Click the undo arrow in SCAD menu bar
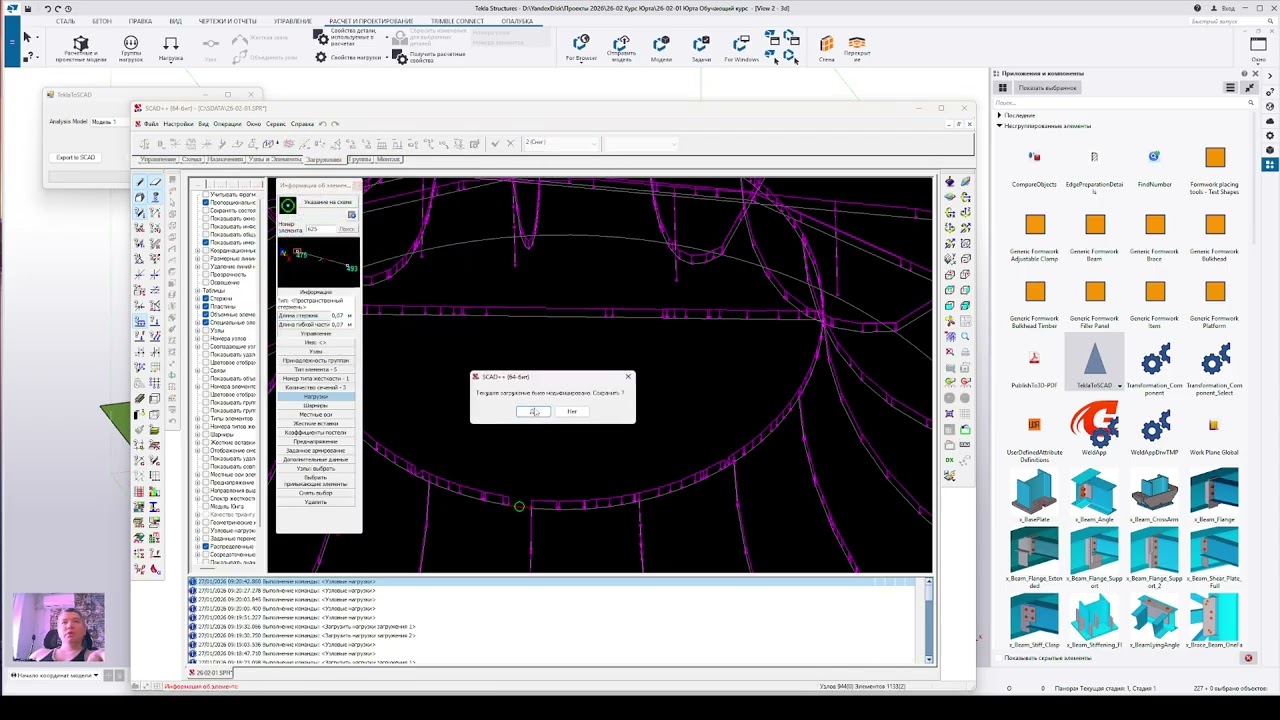The width and height of the screenshot is (1280, 720). tap(323, 124)
